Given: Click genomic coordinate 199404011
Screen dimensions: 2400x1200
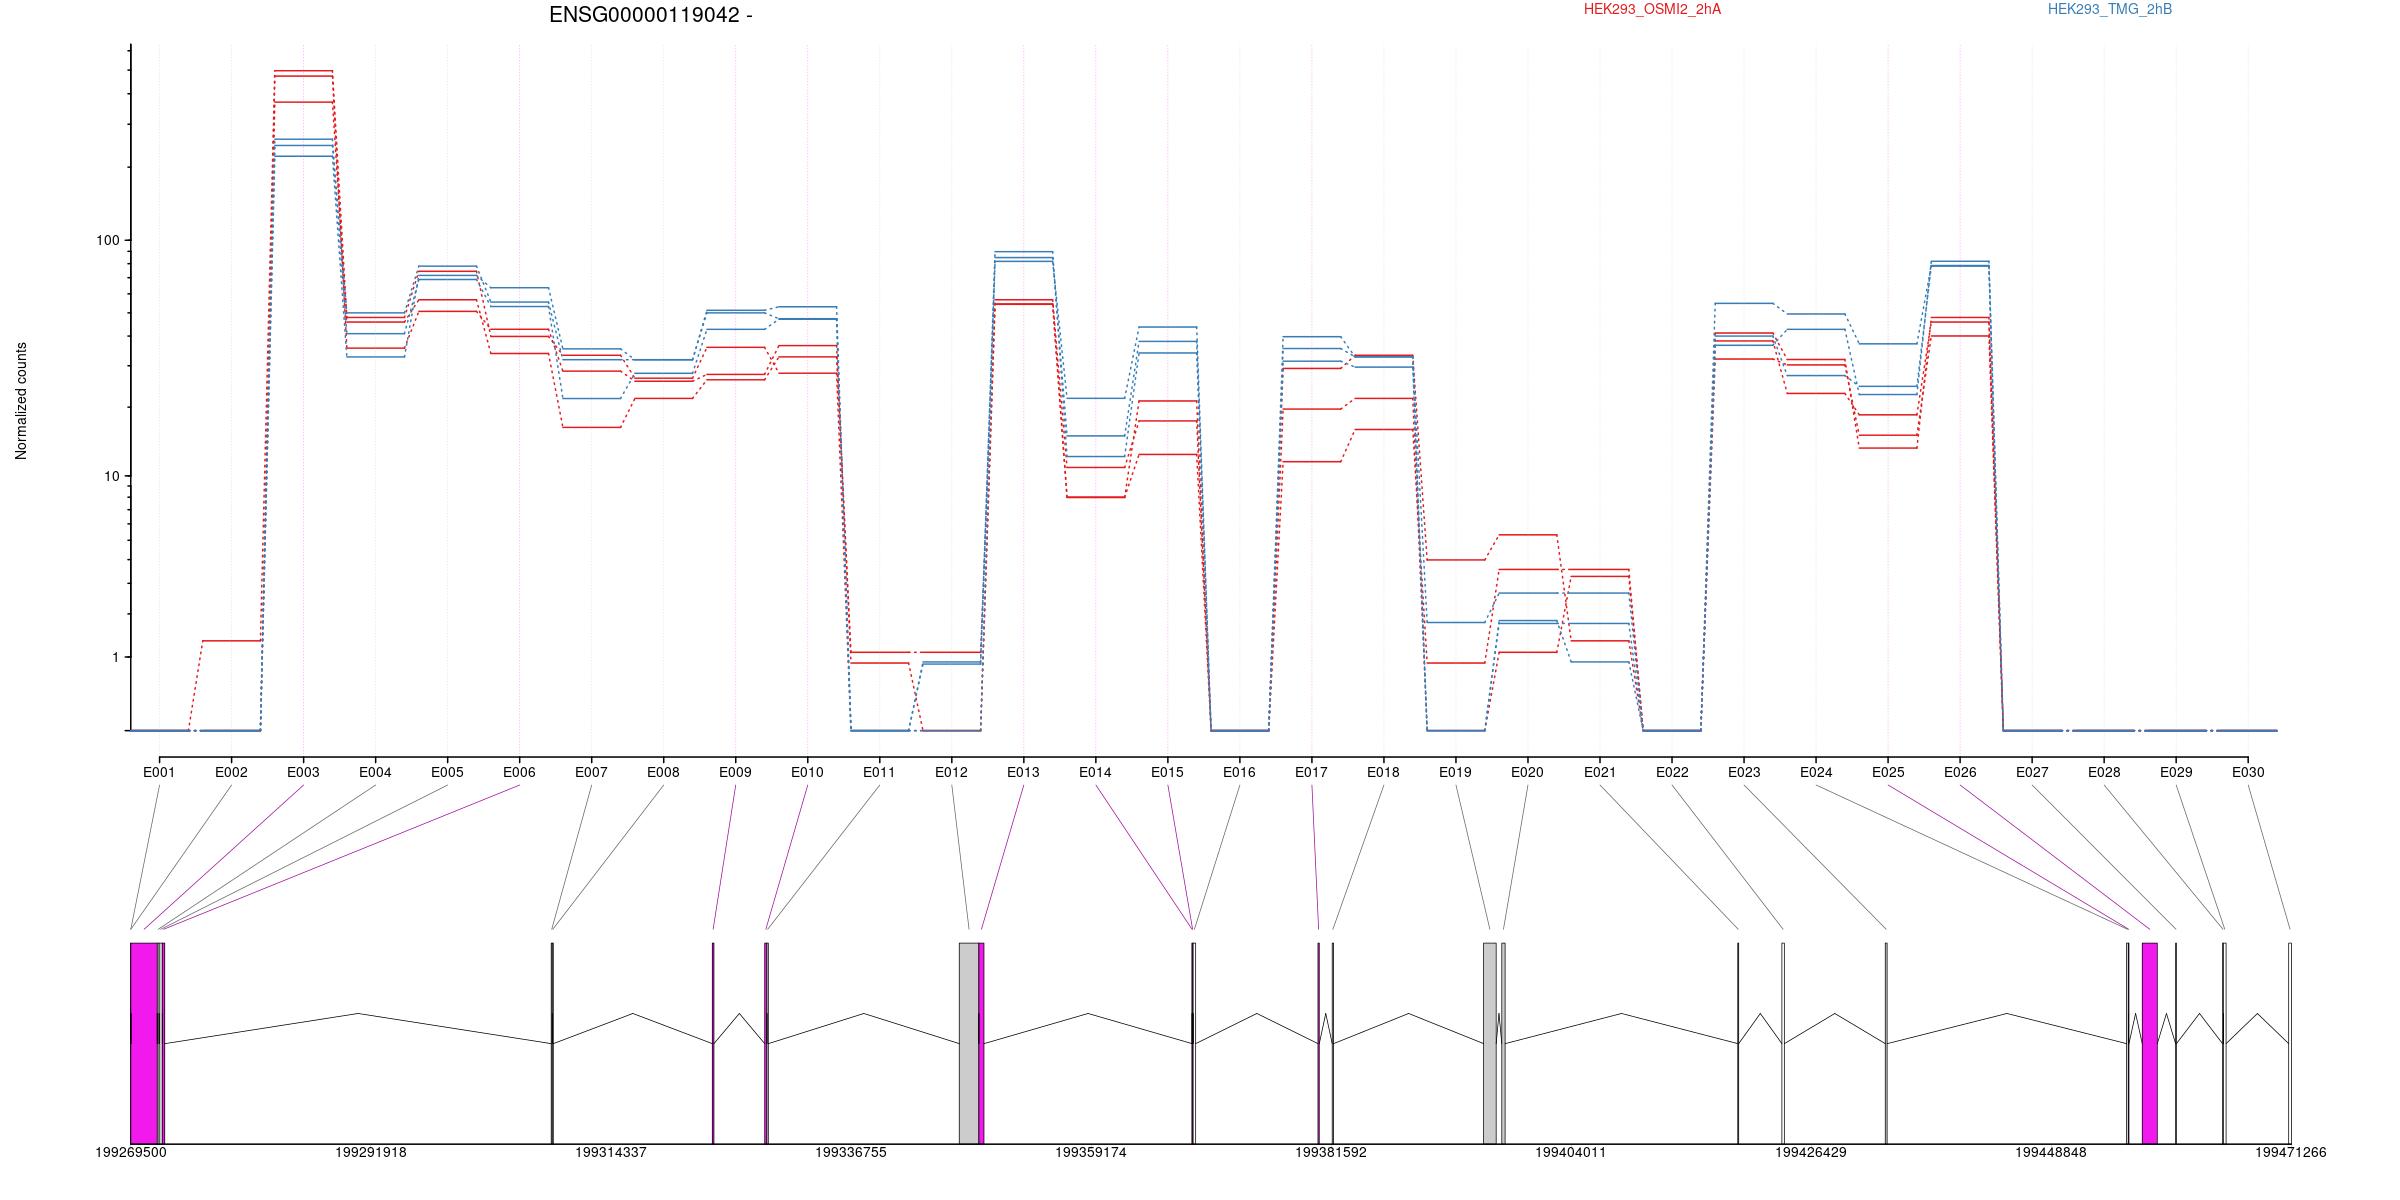Looking at the screenshot, I should coord(1571,1153).
